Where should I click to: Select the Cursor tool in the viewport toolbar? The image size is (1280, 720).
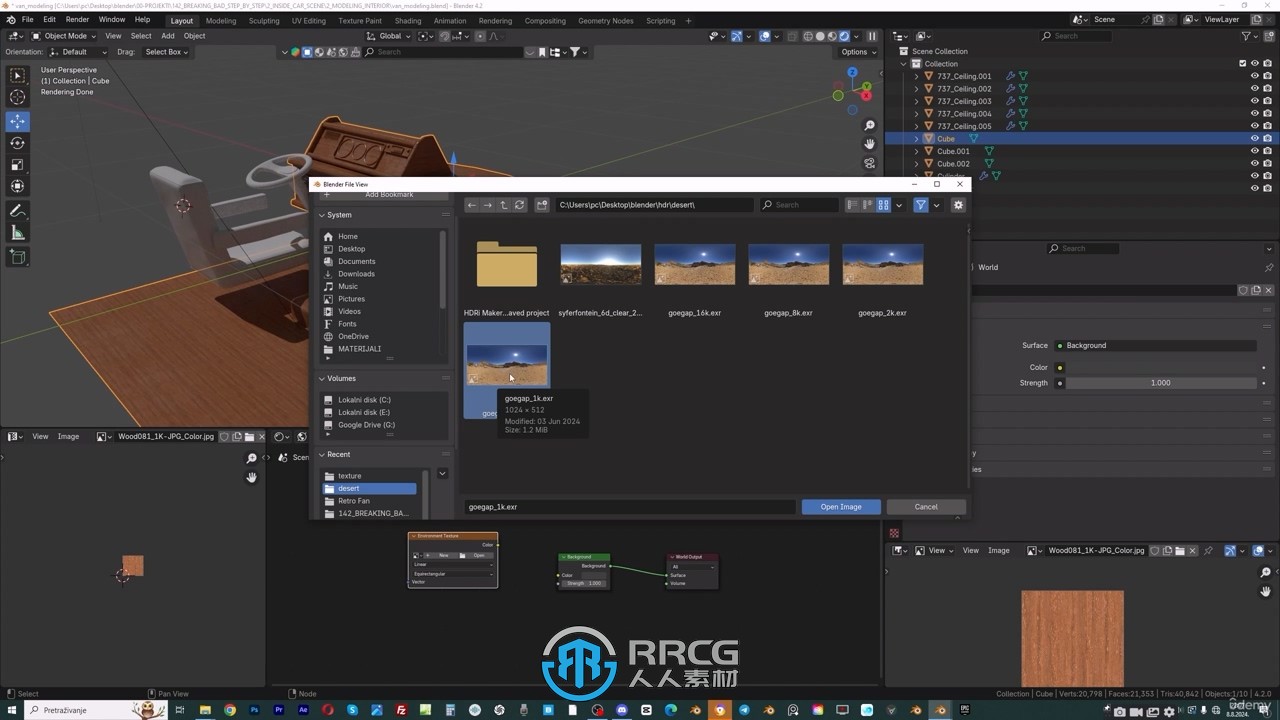18,97
